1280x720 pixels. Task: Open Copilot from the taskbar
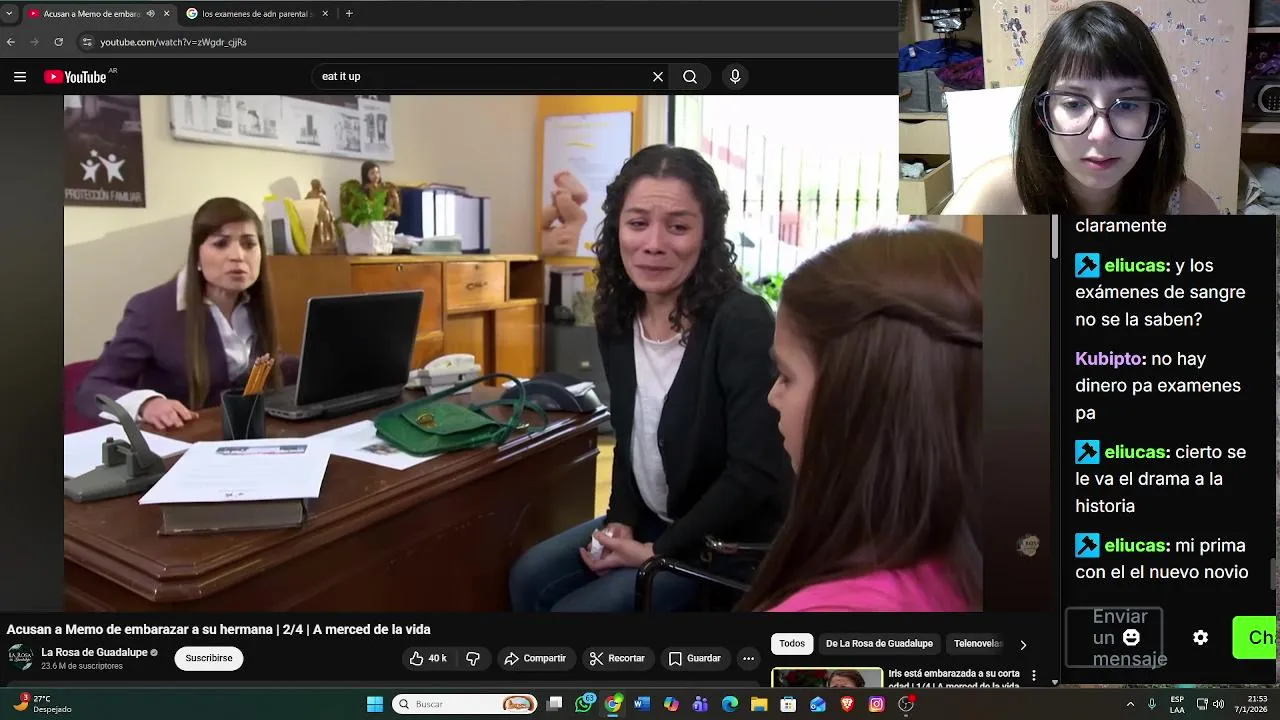pos(671,704)
